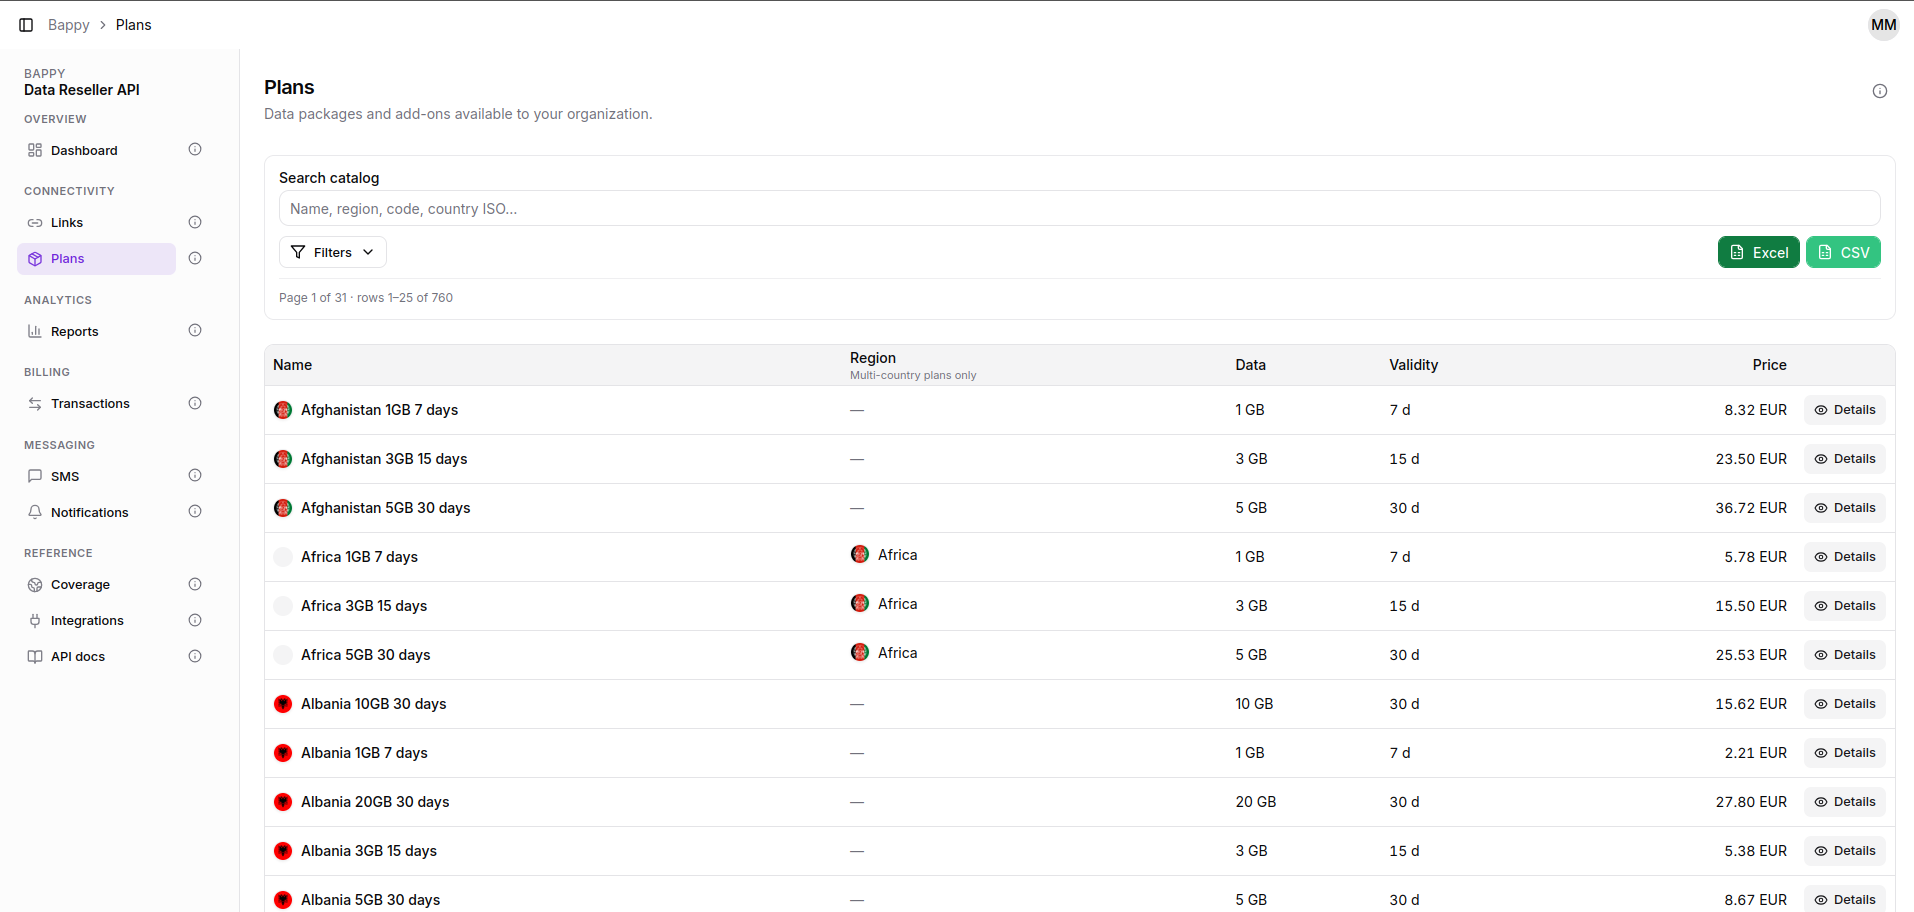Click the 23.50 EUR price cell
Screen dimensions: 1914x912
tap(1751, 459)
